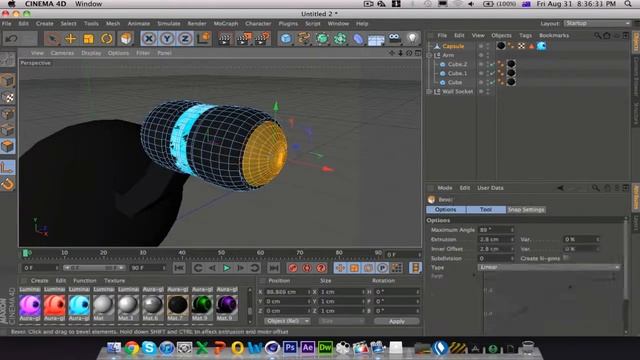Collapse the Arm null group

coord(429,55)
